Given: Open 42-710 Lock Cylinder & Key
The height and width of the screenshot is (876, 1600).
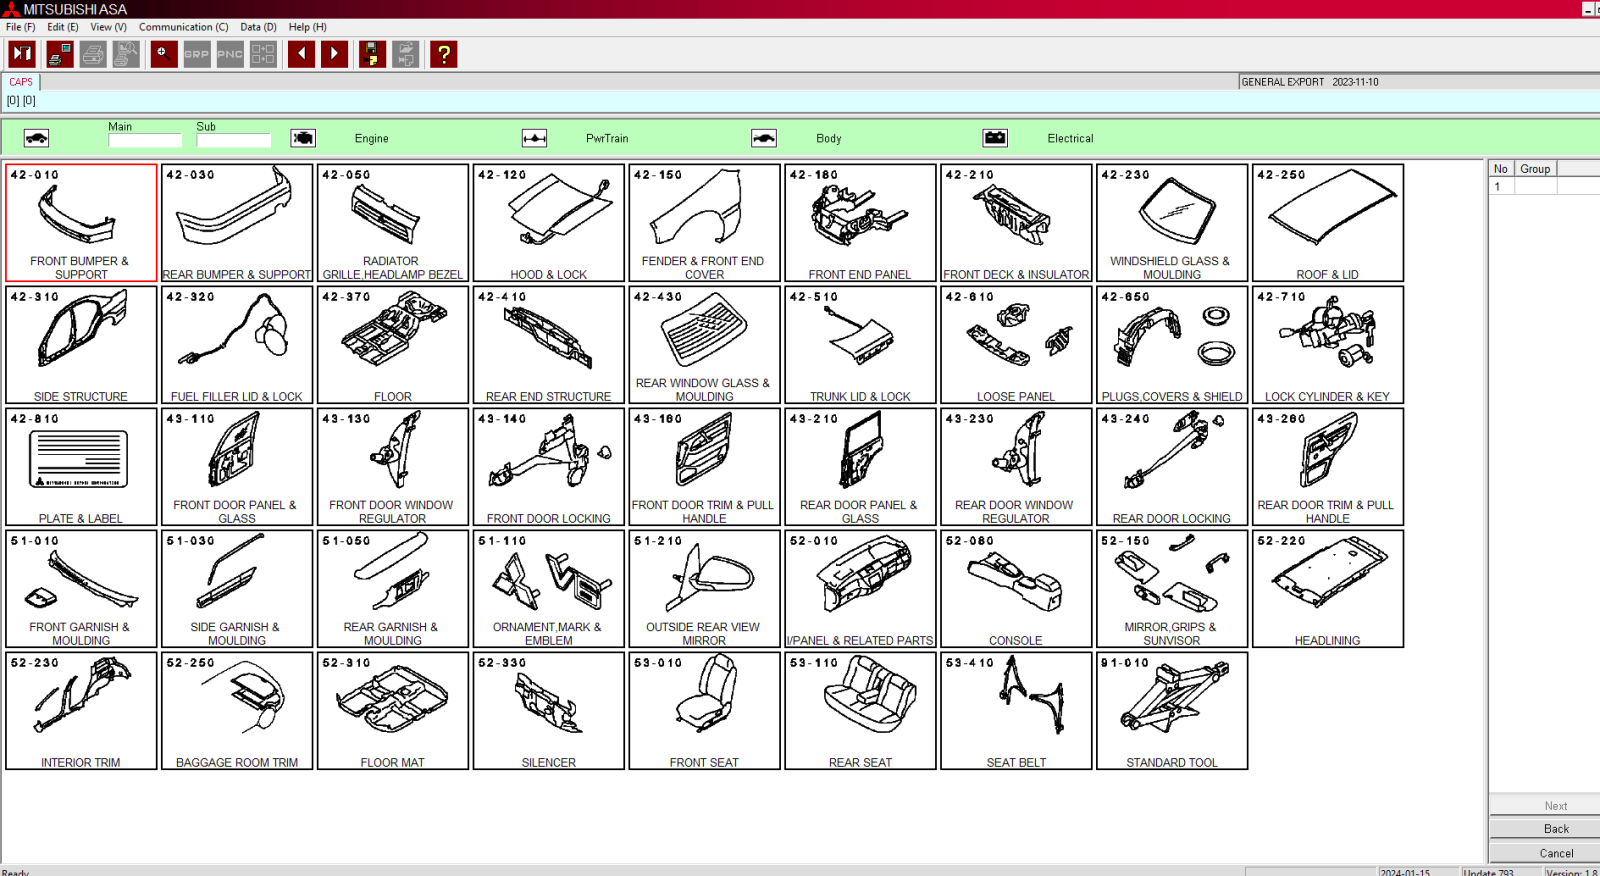Looking at the screenshot, I should [1328, 345].
